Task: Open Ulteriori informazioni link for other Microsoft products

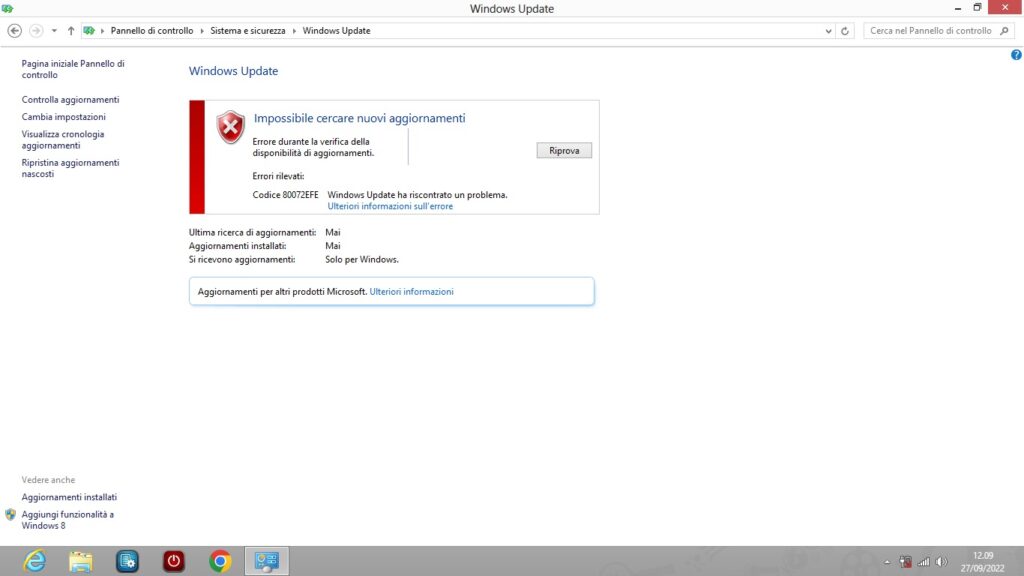Action: pyautogui.click(x=411, y=292)
